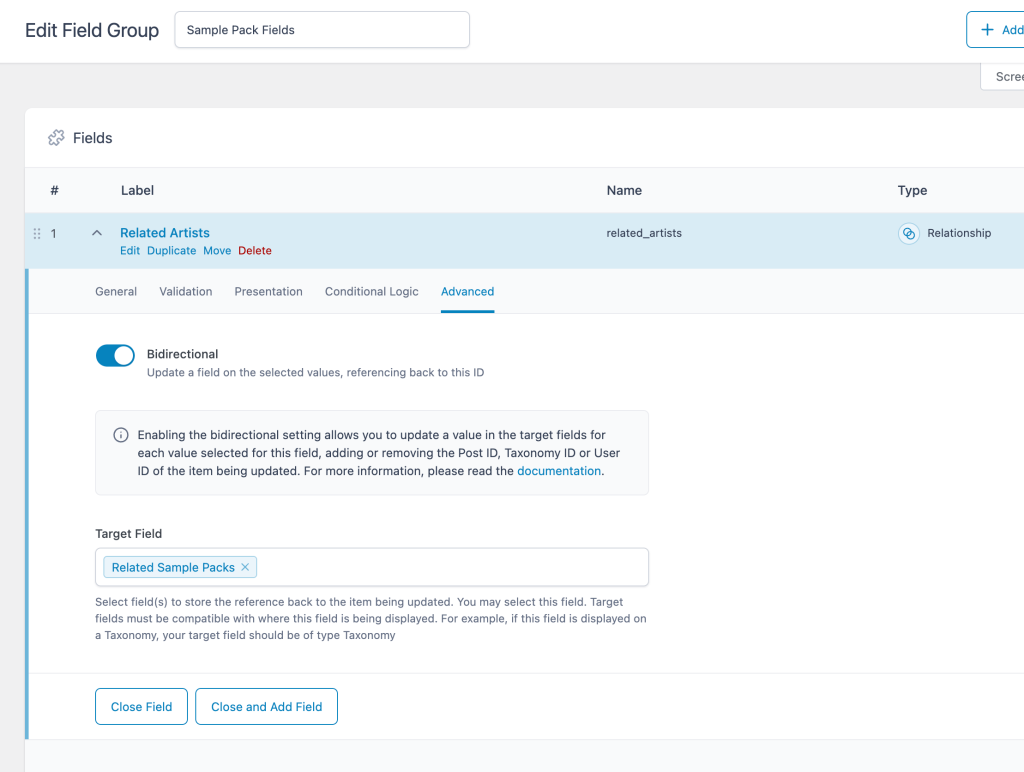Click the Duplicate field action link
Screen dimensions: 1024x772
click(171, 251)
